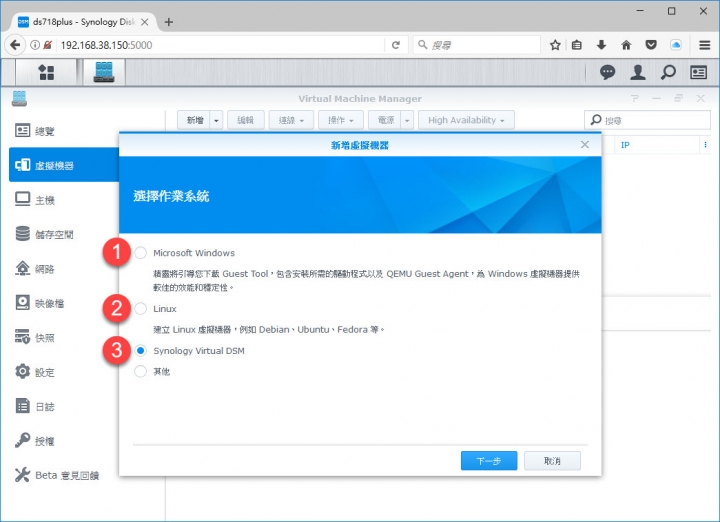Open the High Availability dropdown

[x=466, y=120]
